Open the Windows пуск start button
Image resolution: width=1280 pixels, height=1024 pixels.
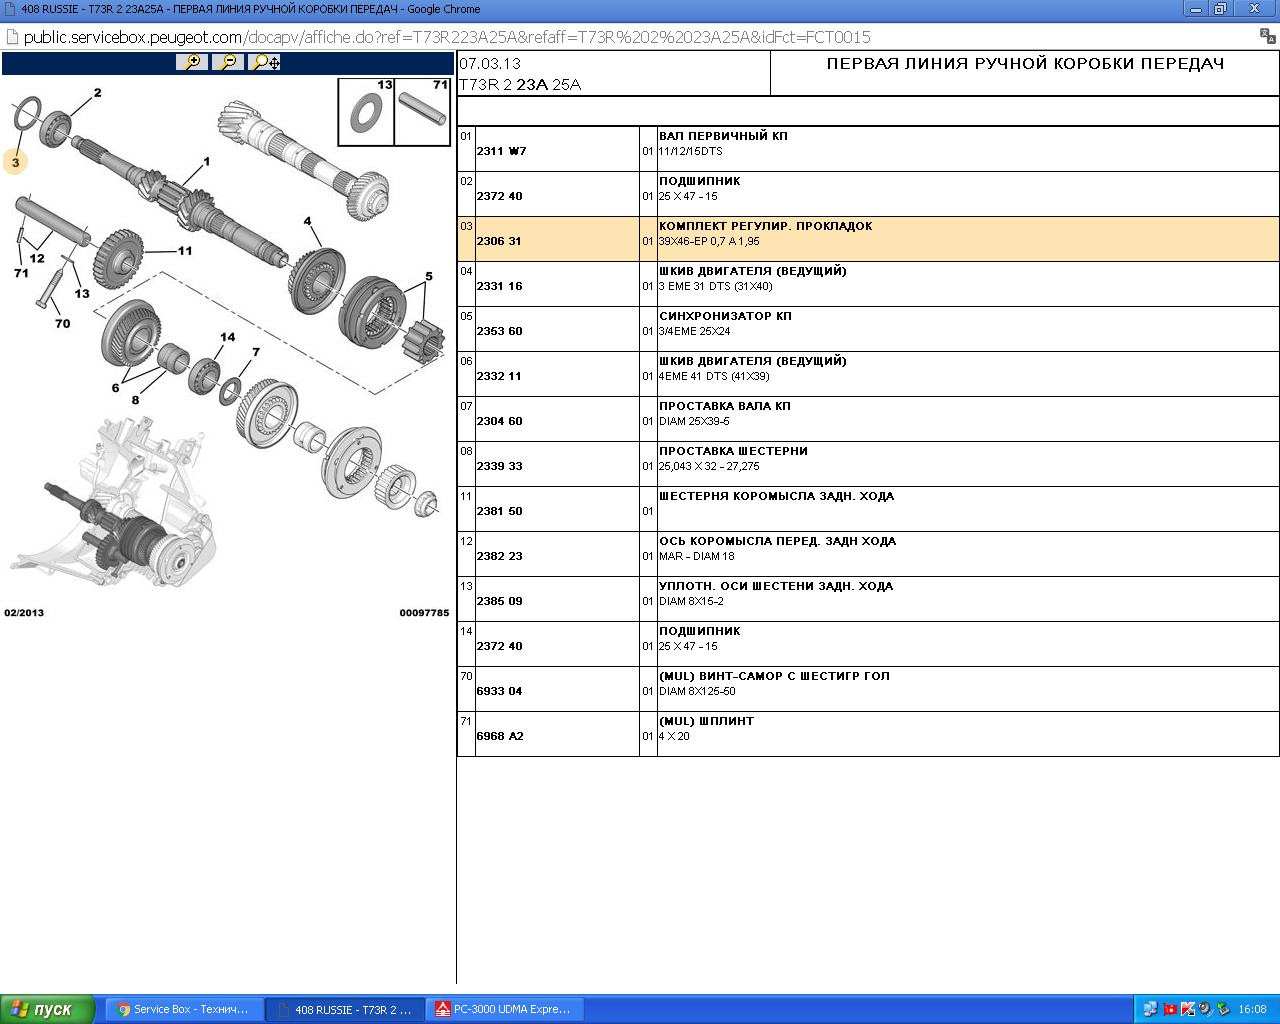[48, 1009]
